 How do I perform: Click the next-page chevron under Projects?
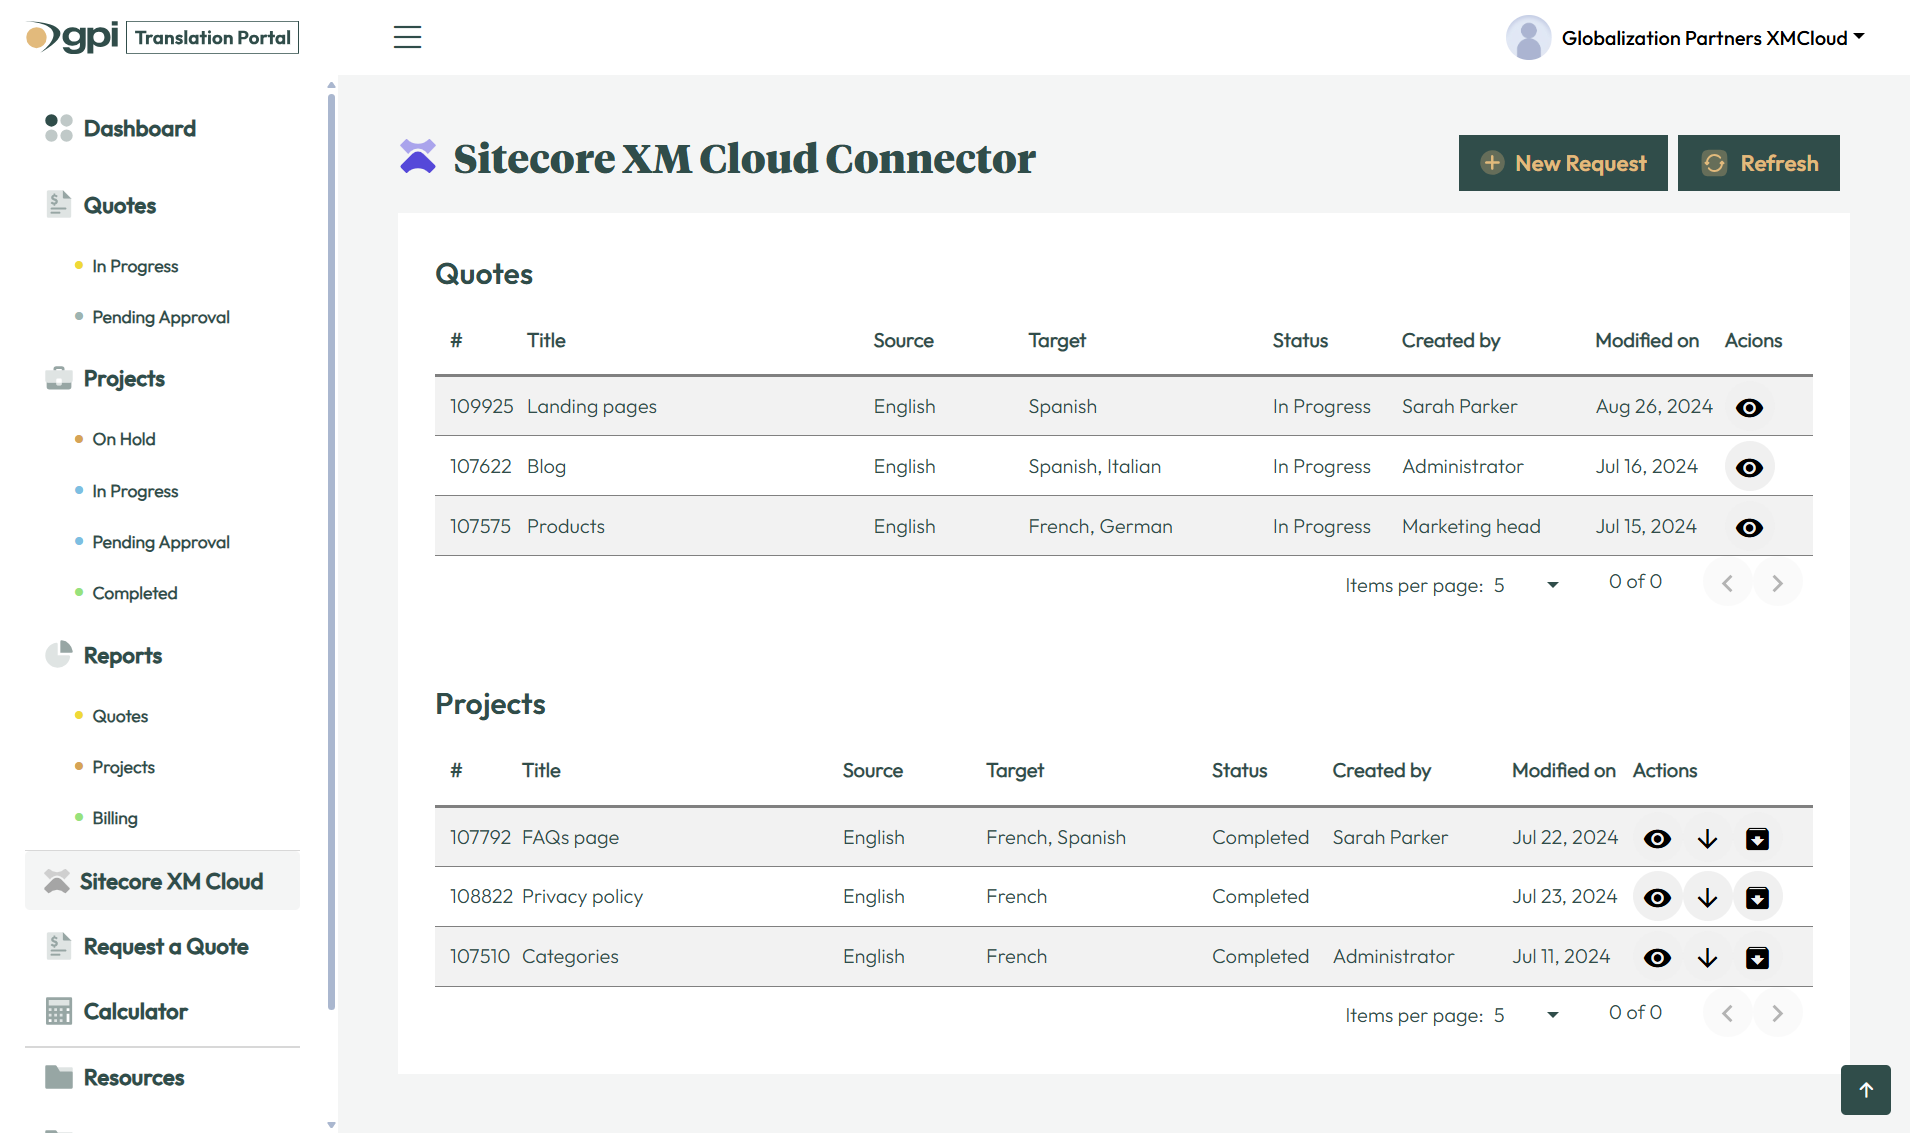point(1777,1012)
